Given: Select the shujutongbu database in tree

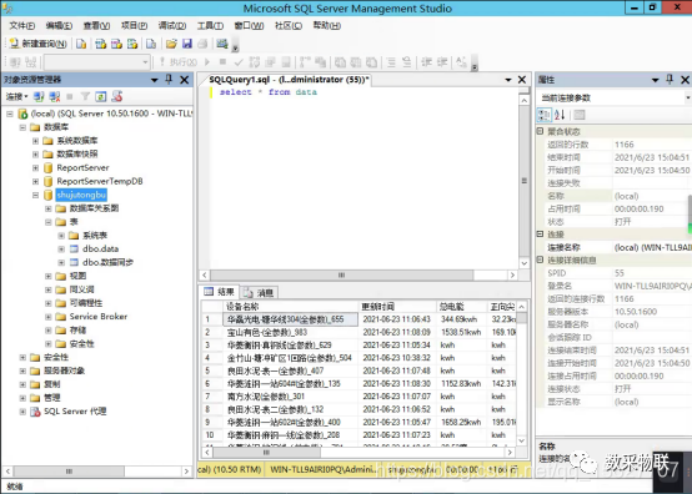Looking at the screenshot, I should 81,195.
